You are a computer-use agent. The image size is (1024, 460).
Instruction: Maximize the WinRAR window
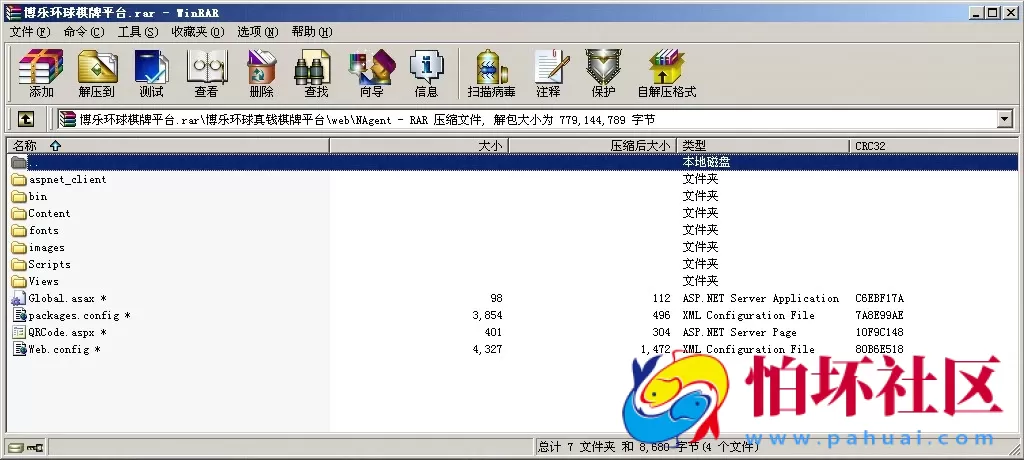[x=992, y=12]
